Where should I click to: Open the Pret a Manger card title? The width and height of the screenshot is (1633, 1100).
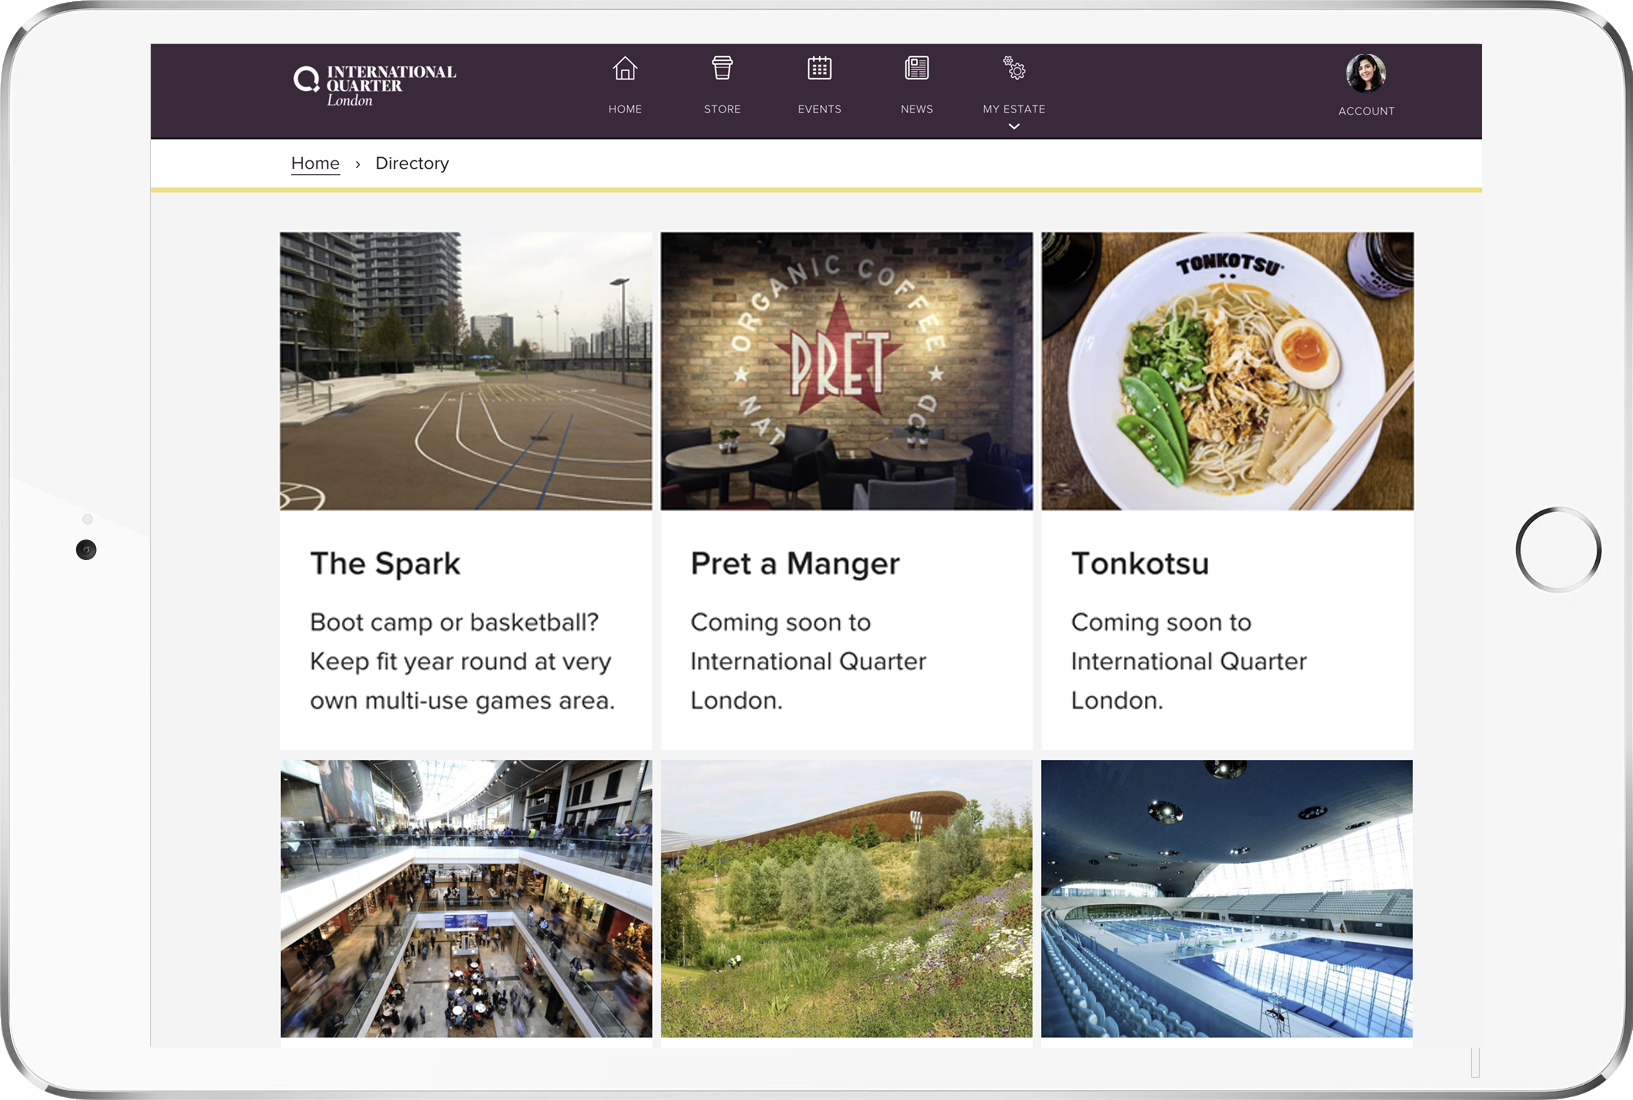(795, 564)
